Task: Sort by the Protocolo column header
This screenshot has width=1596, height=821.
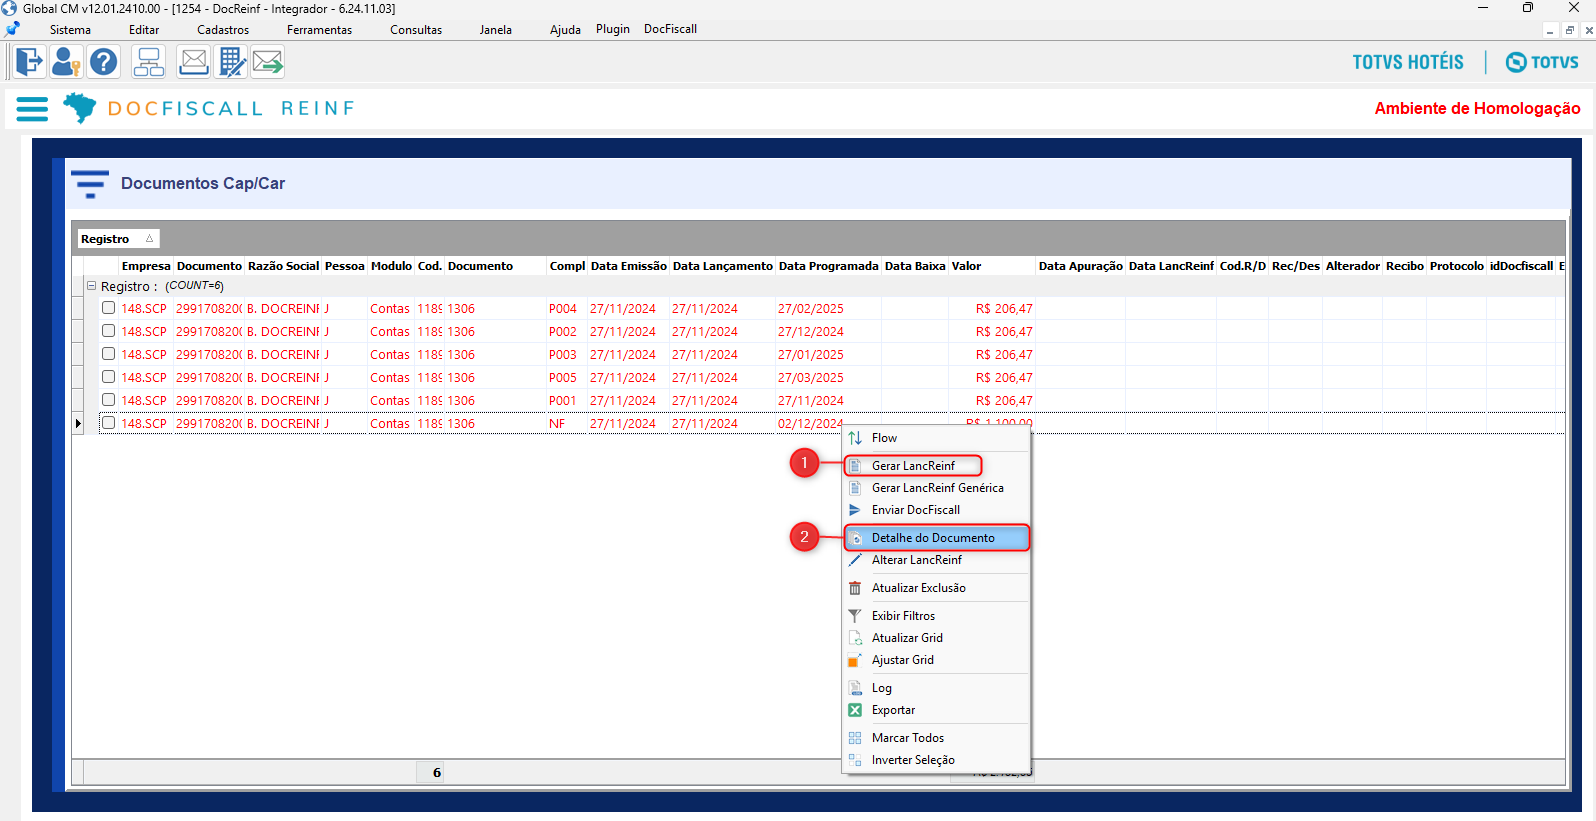Action: tap(1456, 266)
